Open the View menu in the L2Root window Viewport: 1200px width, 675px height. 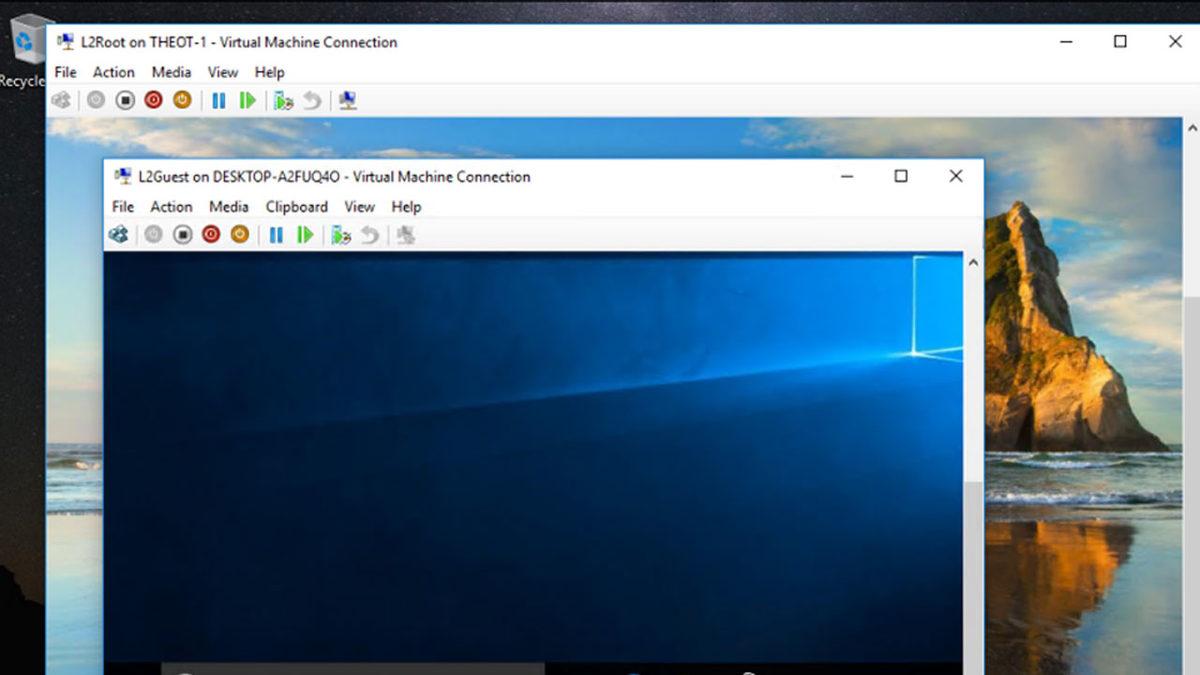[222, 72]
